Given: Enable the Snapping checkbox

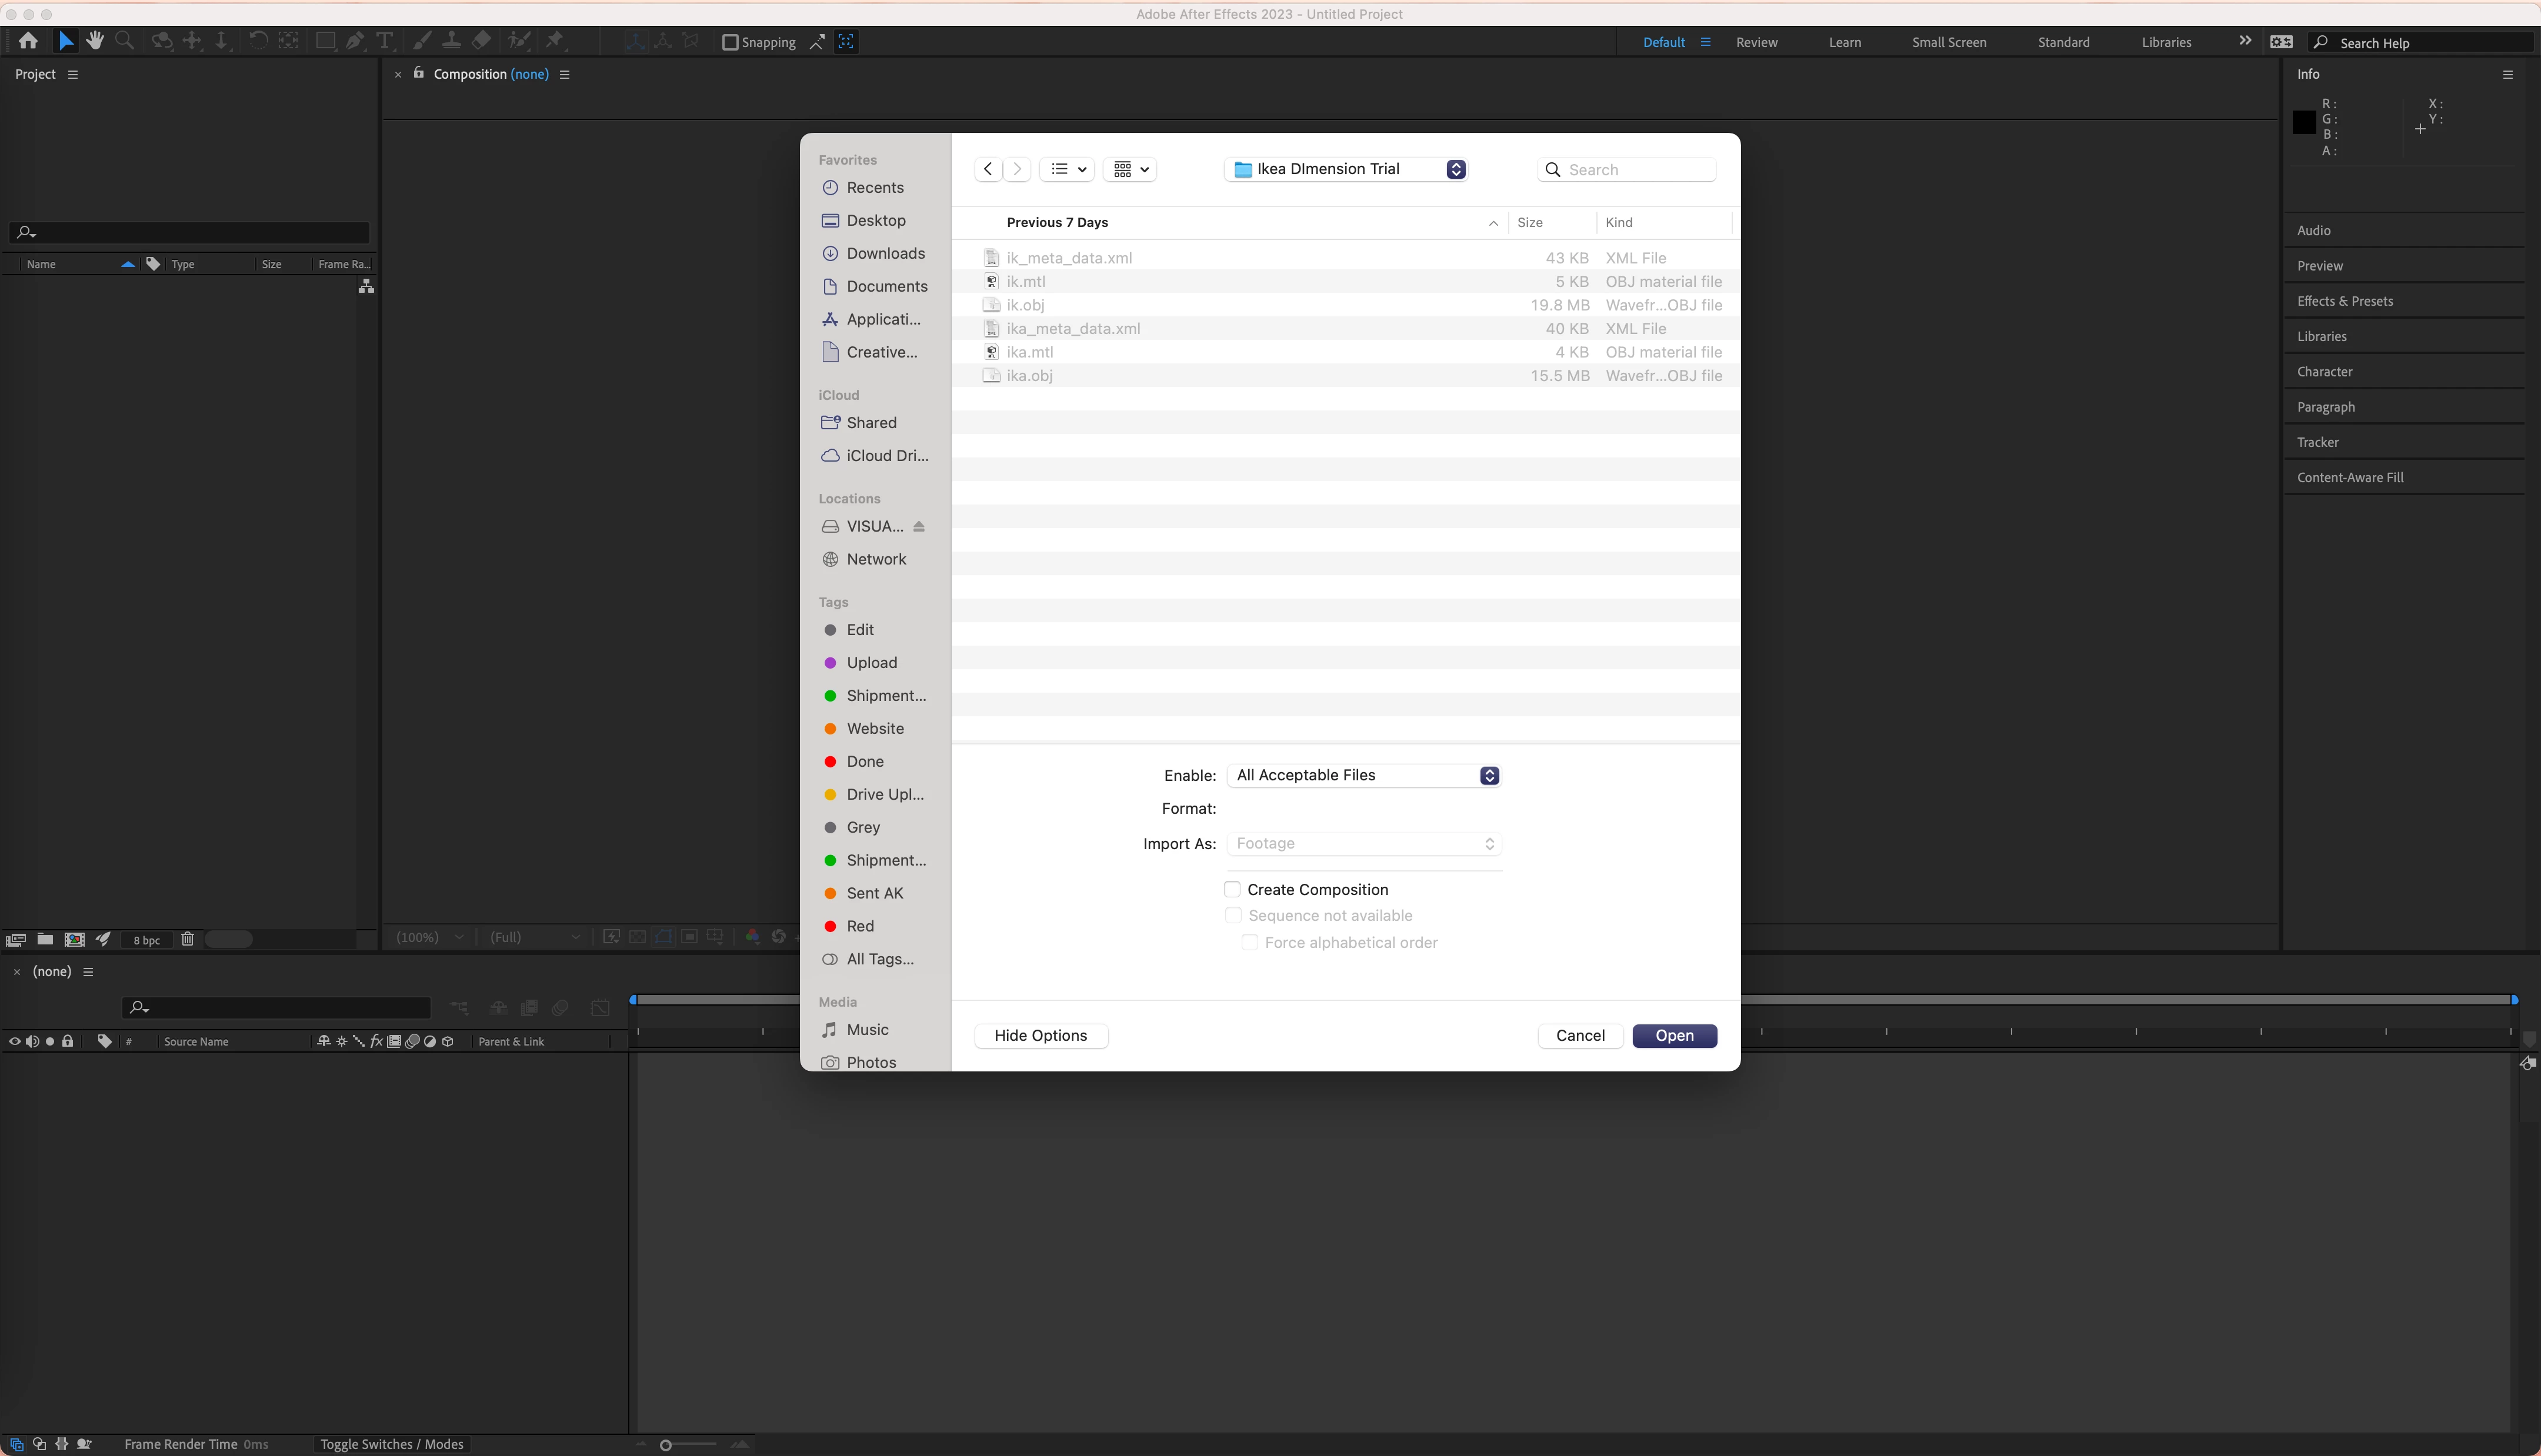Looking at the screenshot, I should tap(730, 42).
